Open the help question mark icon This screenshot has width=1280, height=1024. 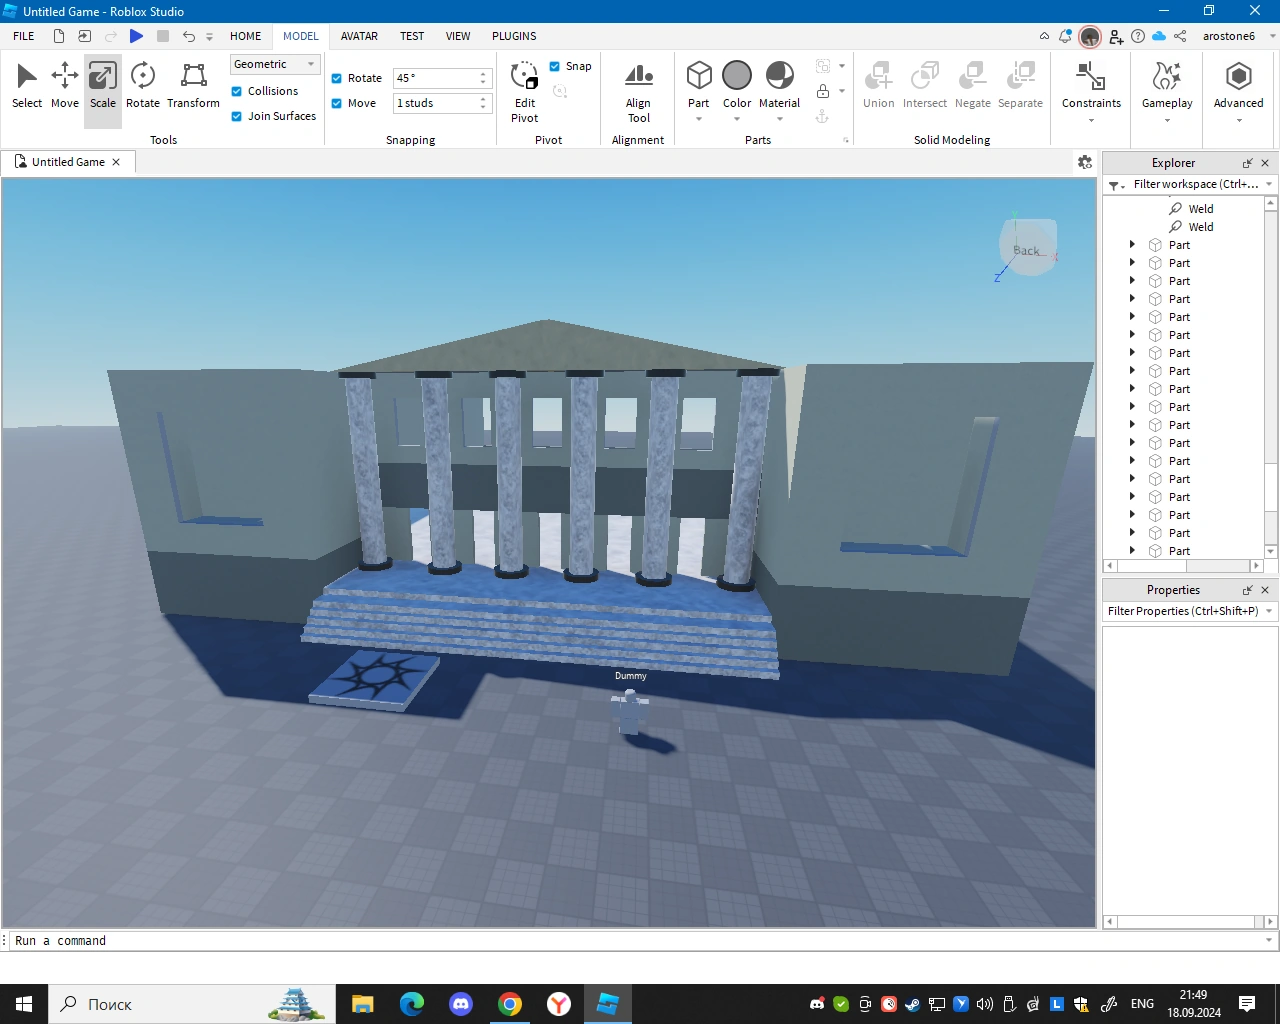pos(1138,36)
